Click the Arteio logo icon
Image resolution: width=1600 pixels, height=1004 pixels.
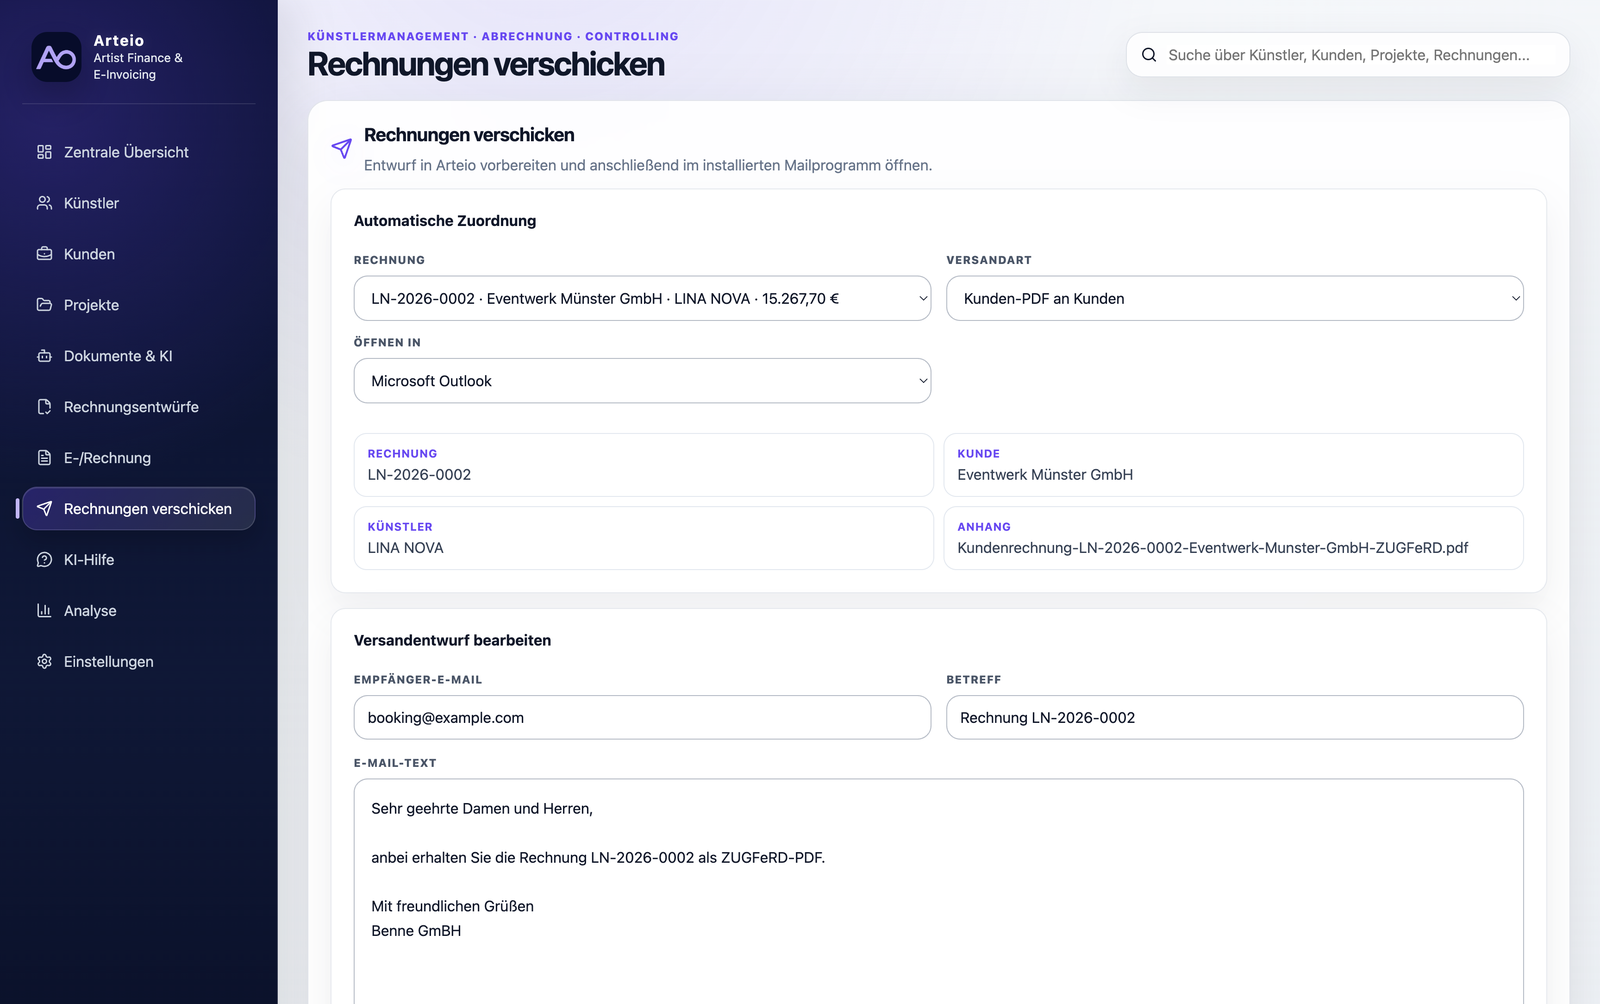pyautogui.click(x=56, y=57)
